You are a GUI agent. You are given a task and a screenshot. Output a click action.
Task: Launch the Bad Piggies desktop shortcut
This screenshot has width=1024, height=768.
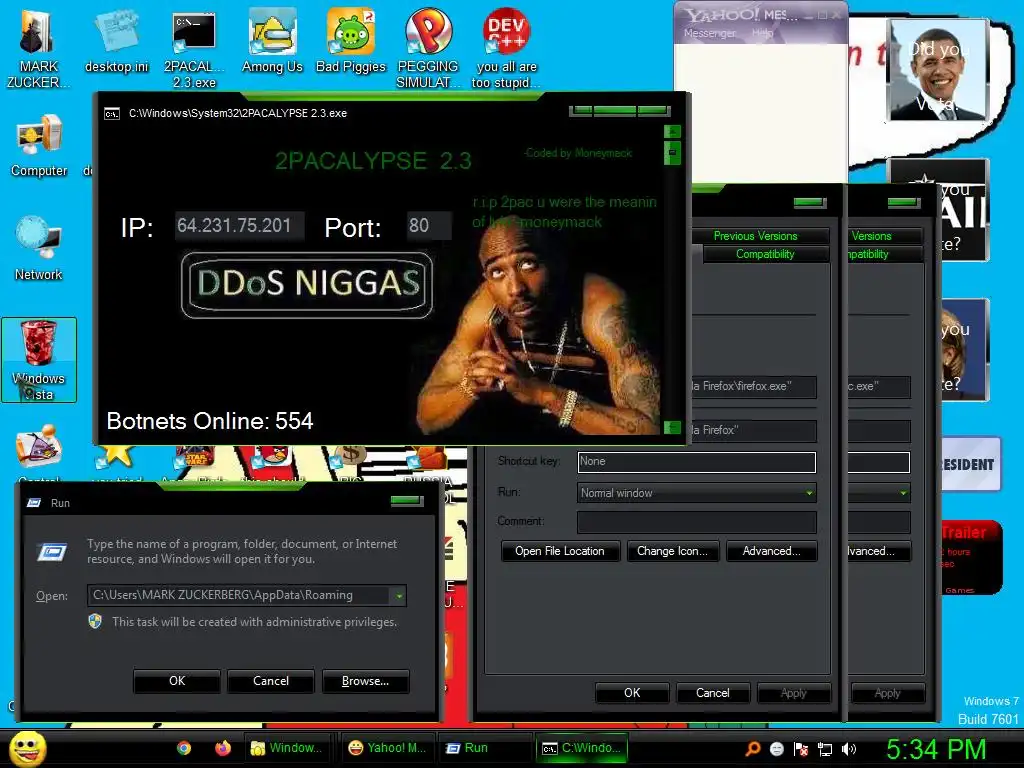coord(351,42)
